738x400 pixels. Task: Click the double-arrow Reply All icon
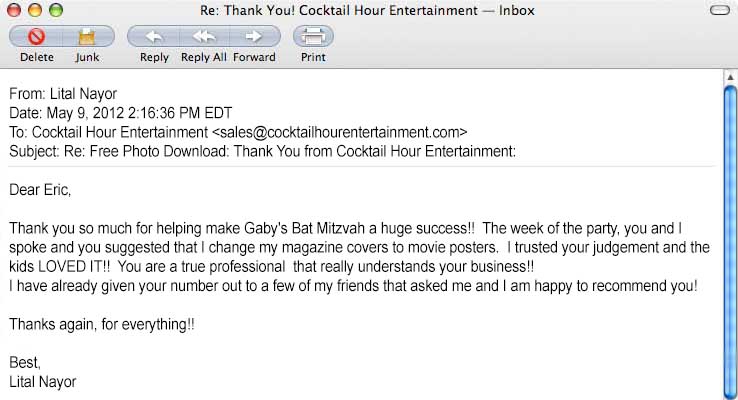pos(204,37)
